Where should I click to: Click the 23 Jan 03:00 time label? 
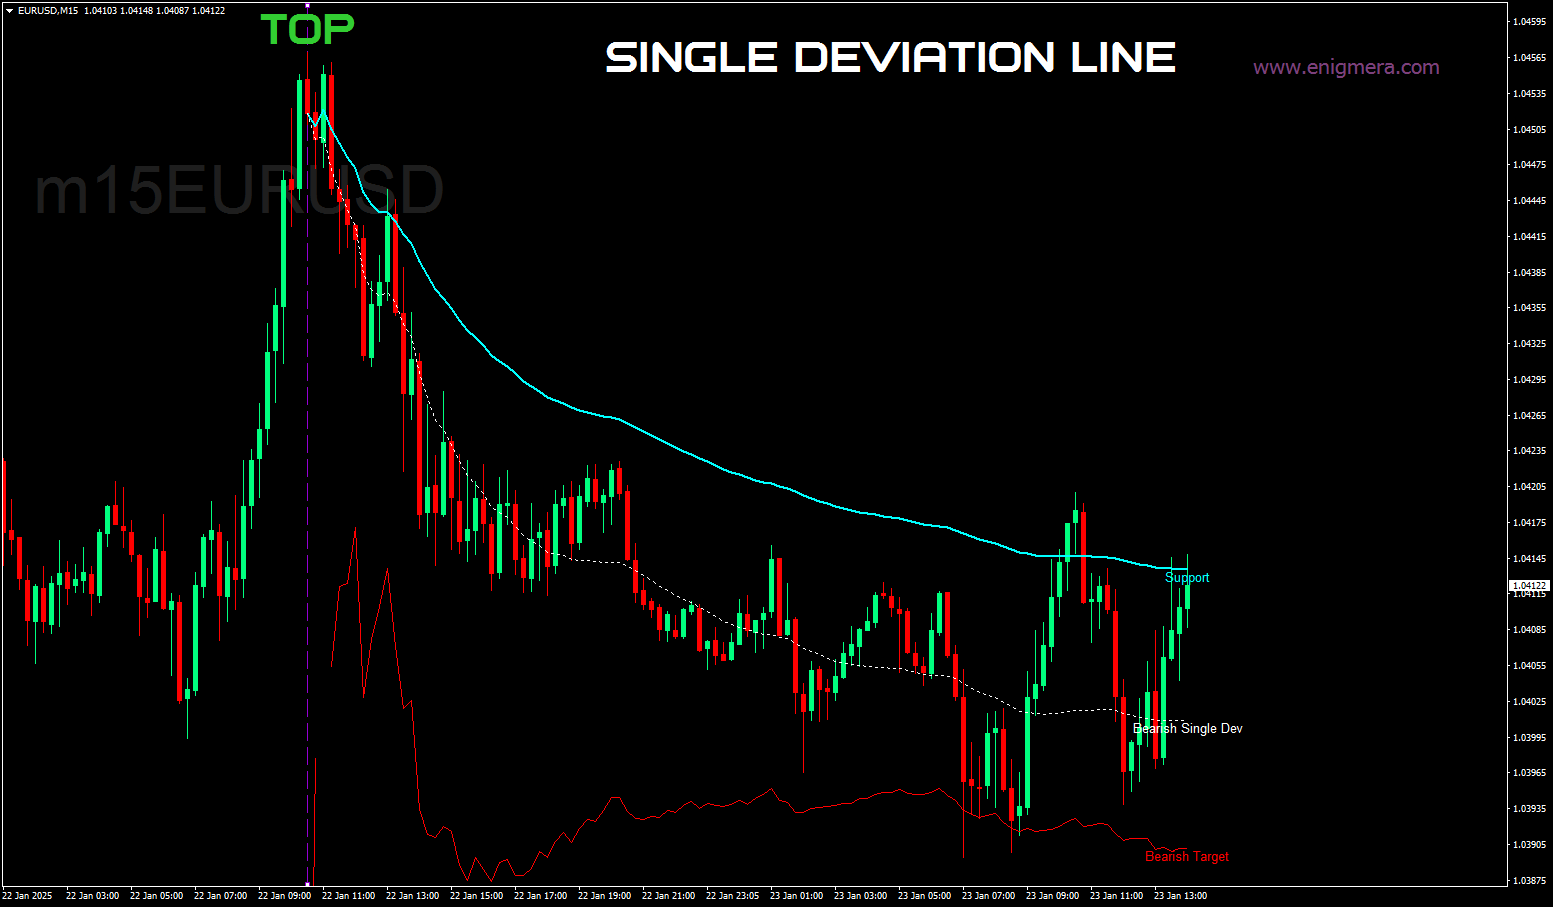tap(860, 896)
